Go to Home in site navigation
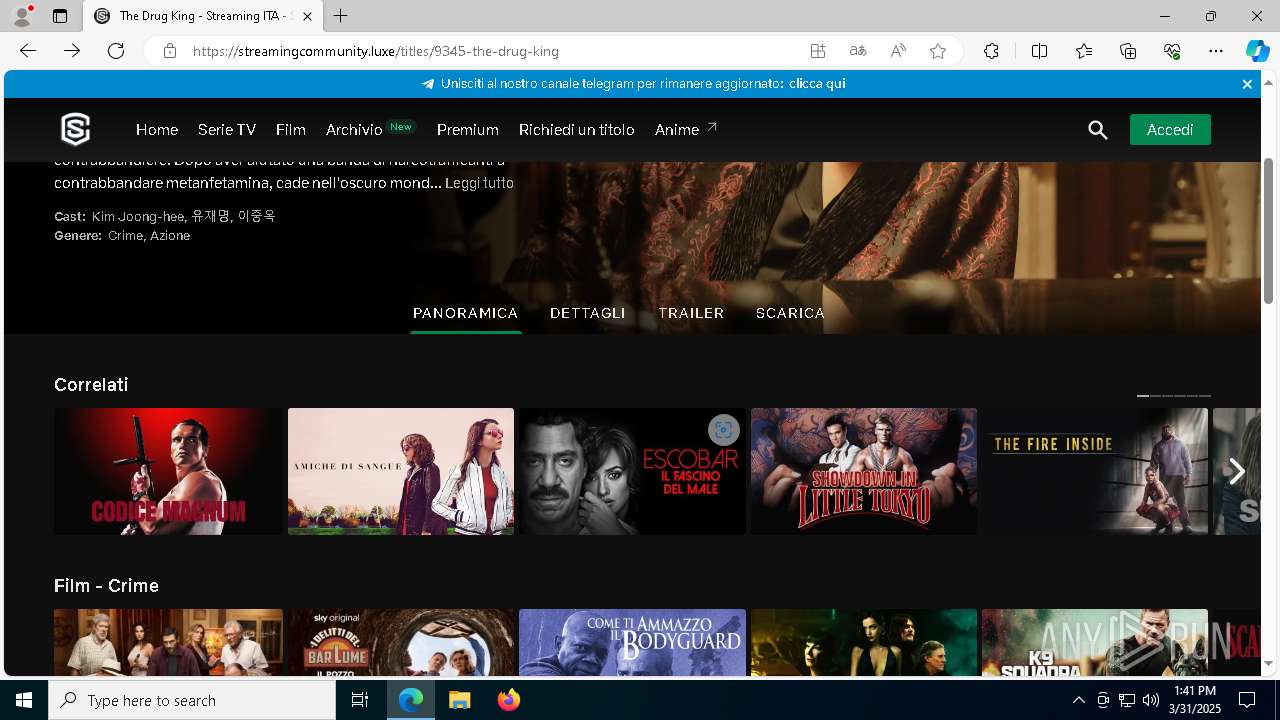This screenshot has width=1280, height=720. [x=157, y=130]
